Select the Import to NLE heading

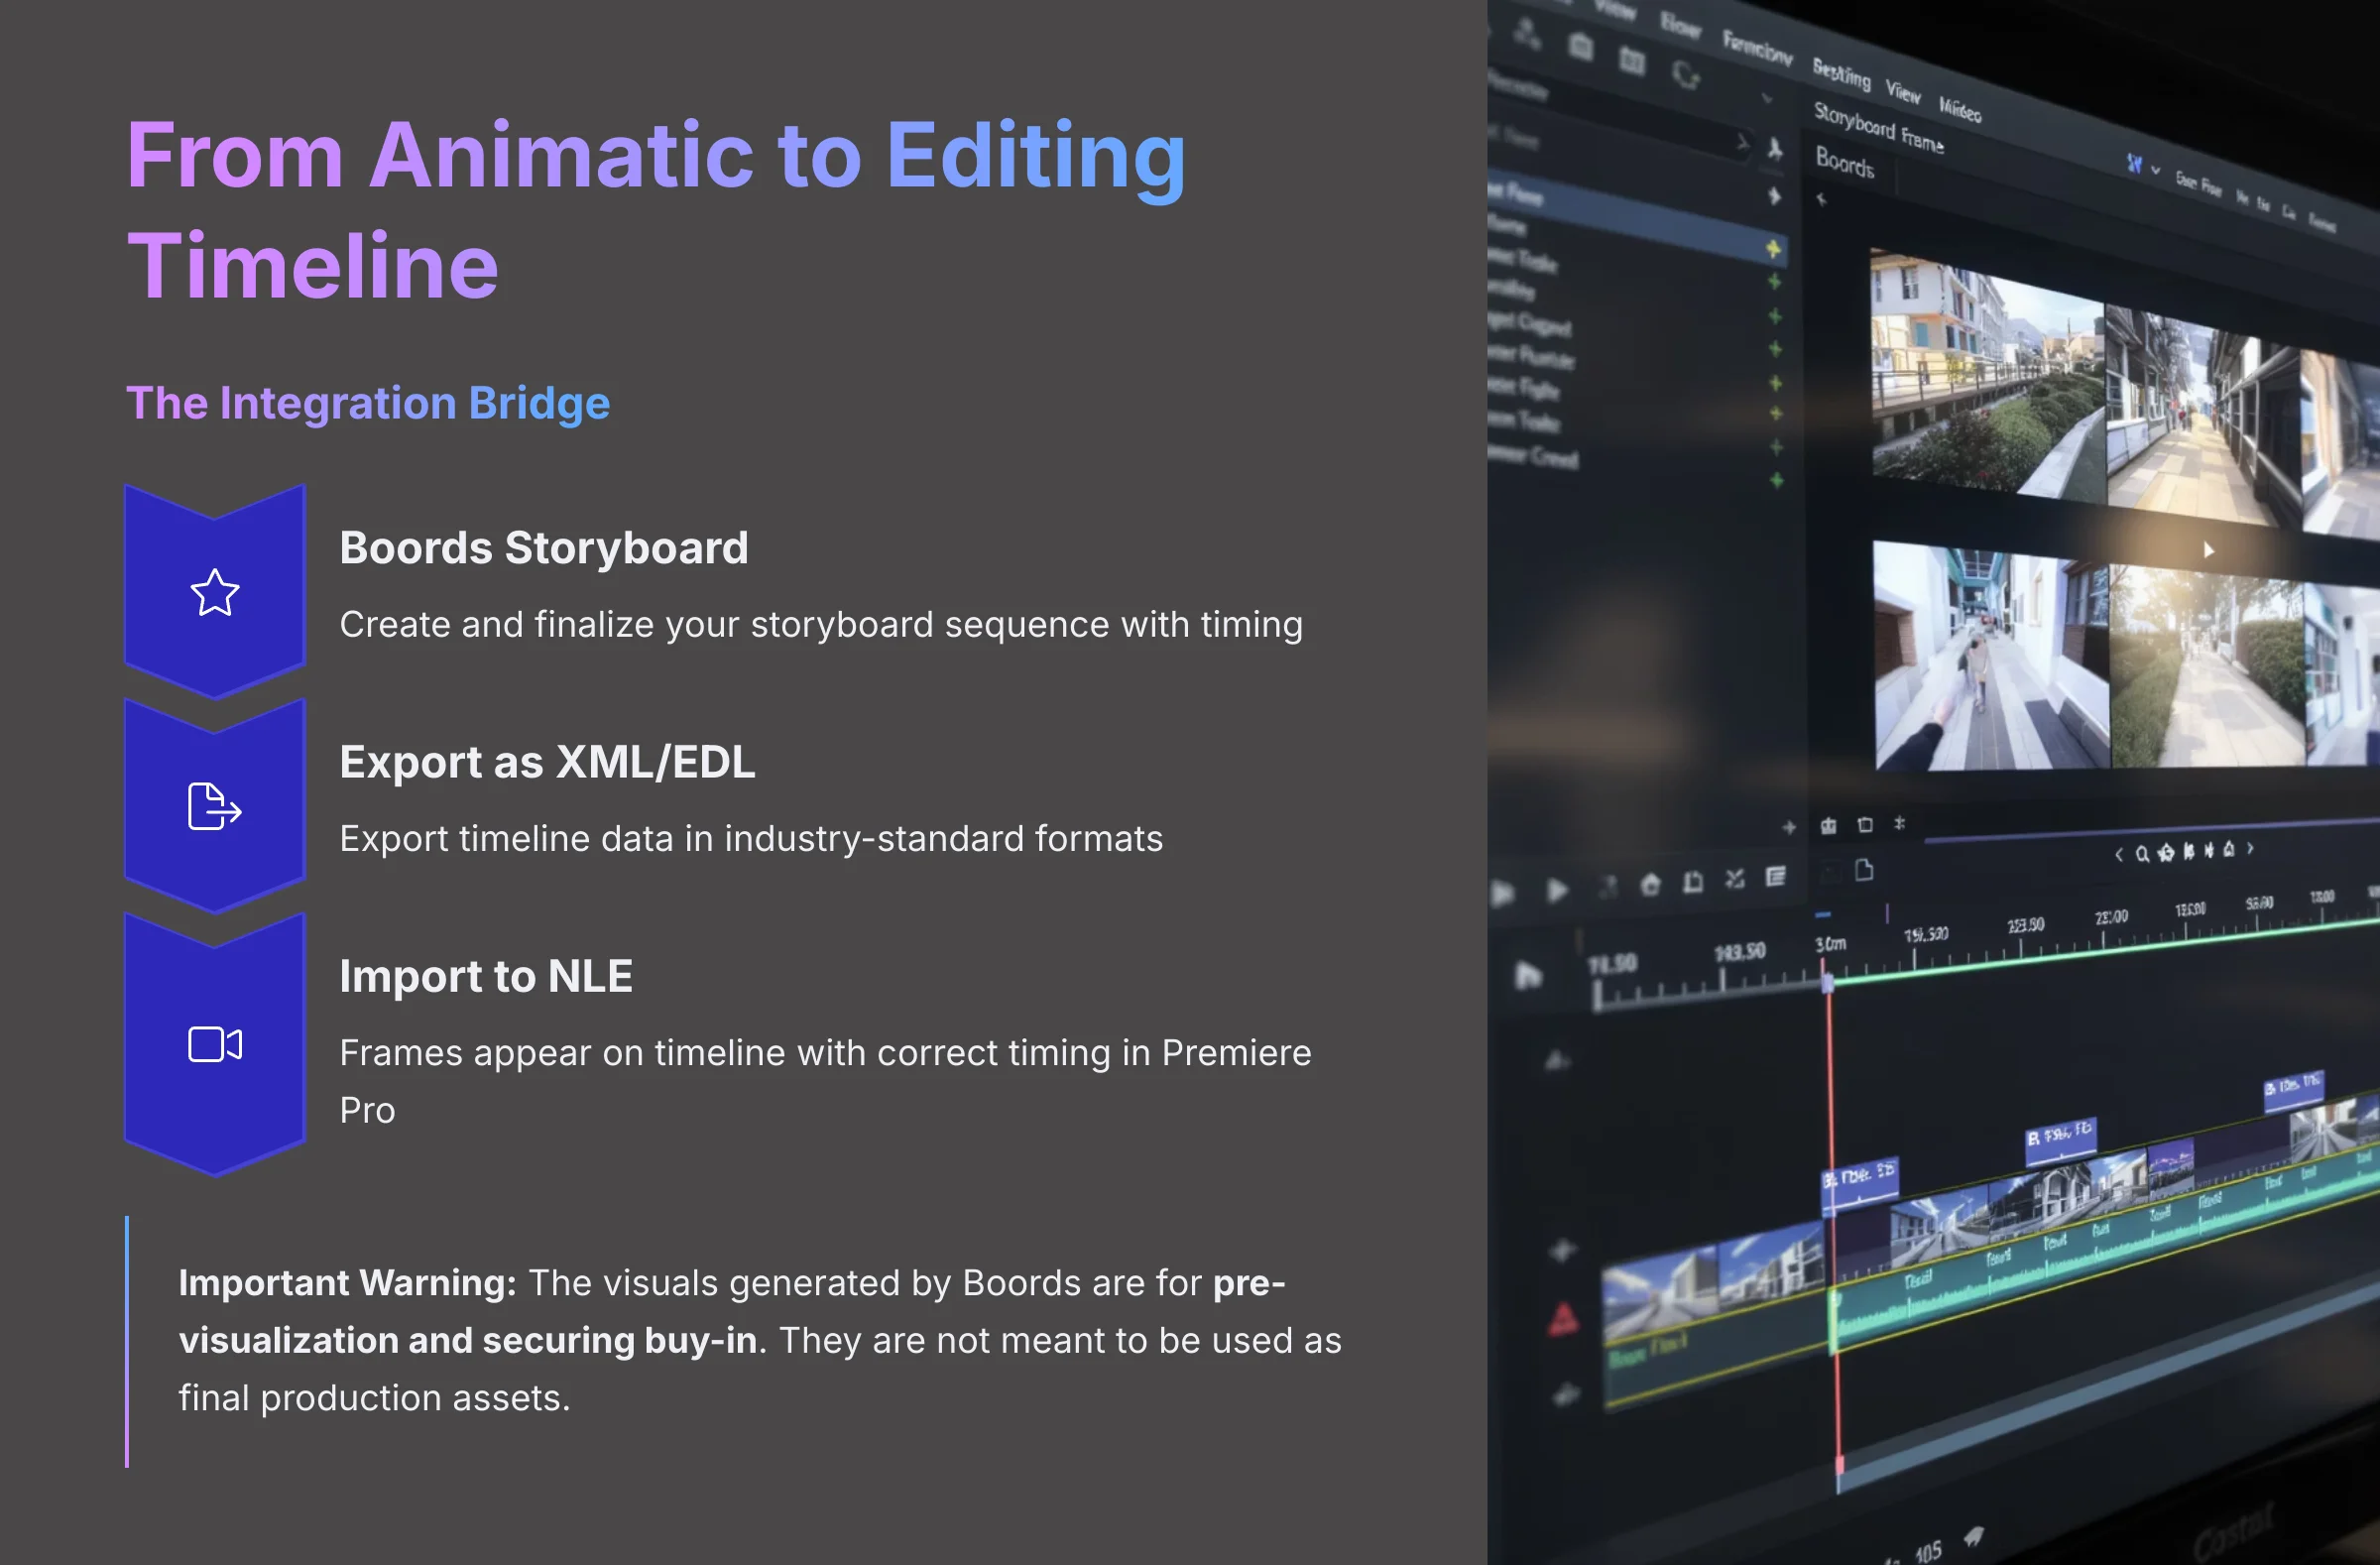486,976
